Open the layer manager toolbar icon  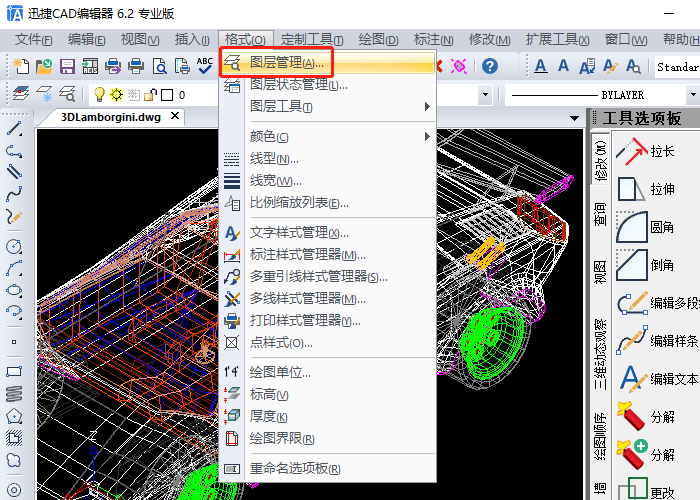pyautogui.click(x=21, y=94)
